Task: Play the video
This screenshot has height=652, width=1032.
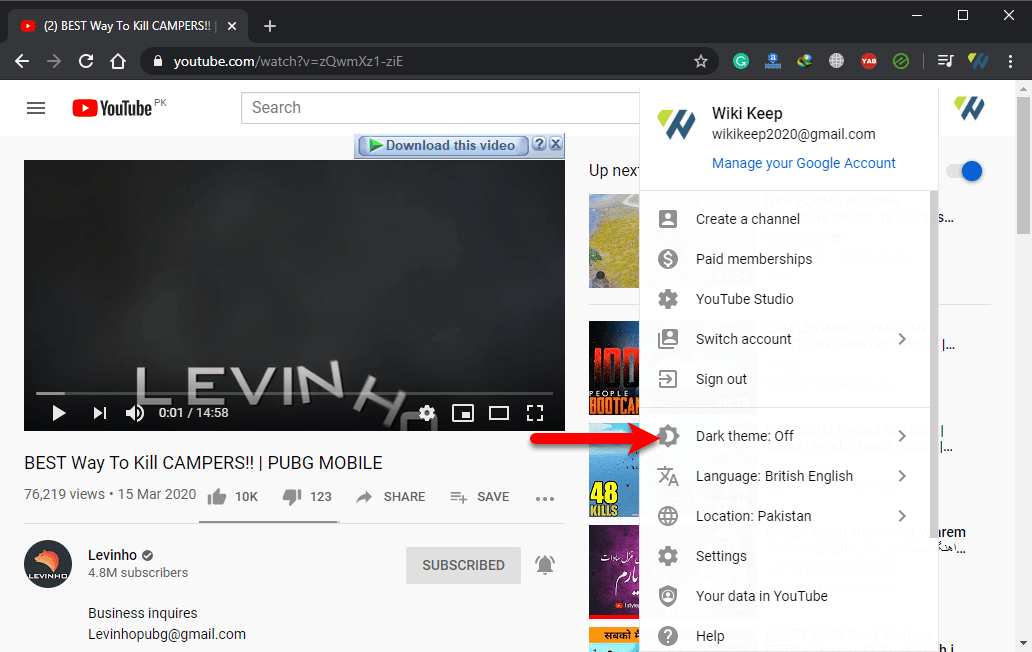Action: (x=59, y=413)
